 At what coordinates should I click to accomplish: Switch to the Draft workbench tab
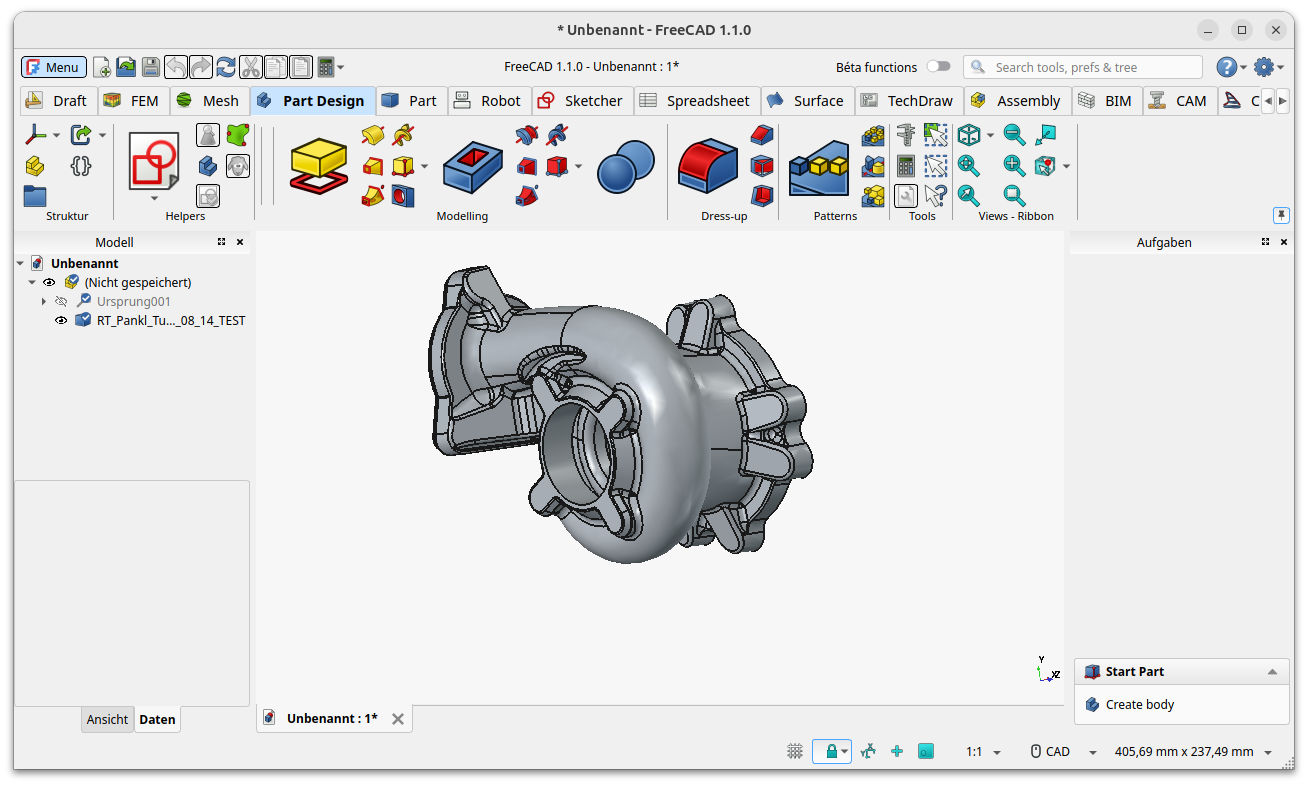click(58, 101)
